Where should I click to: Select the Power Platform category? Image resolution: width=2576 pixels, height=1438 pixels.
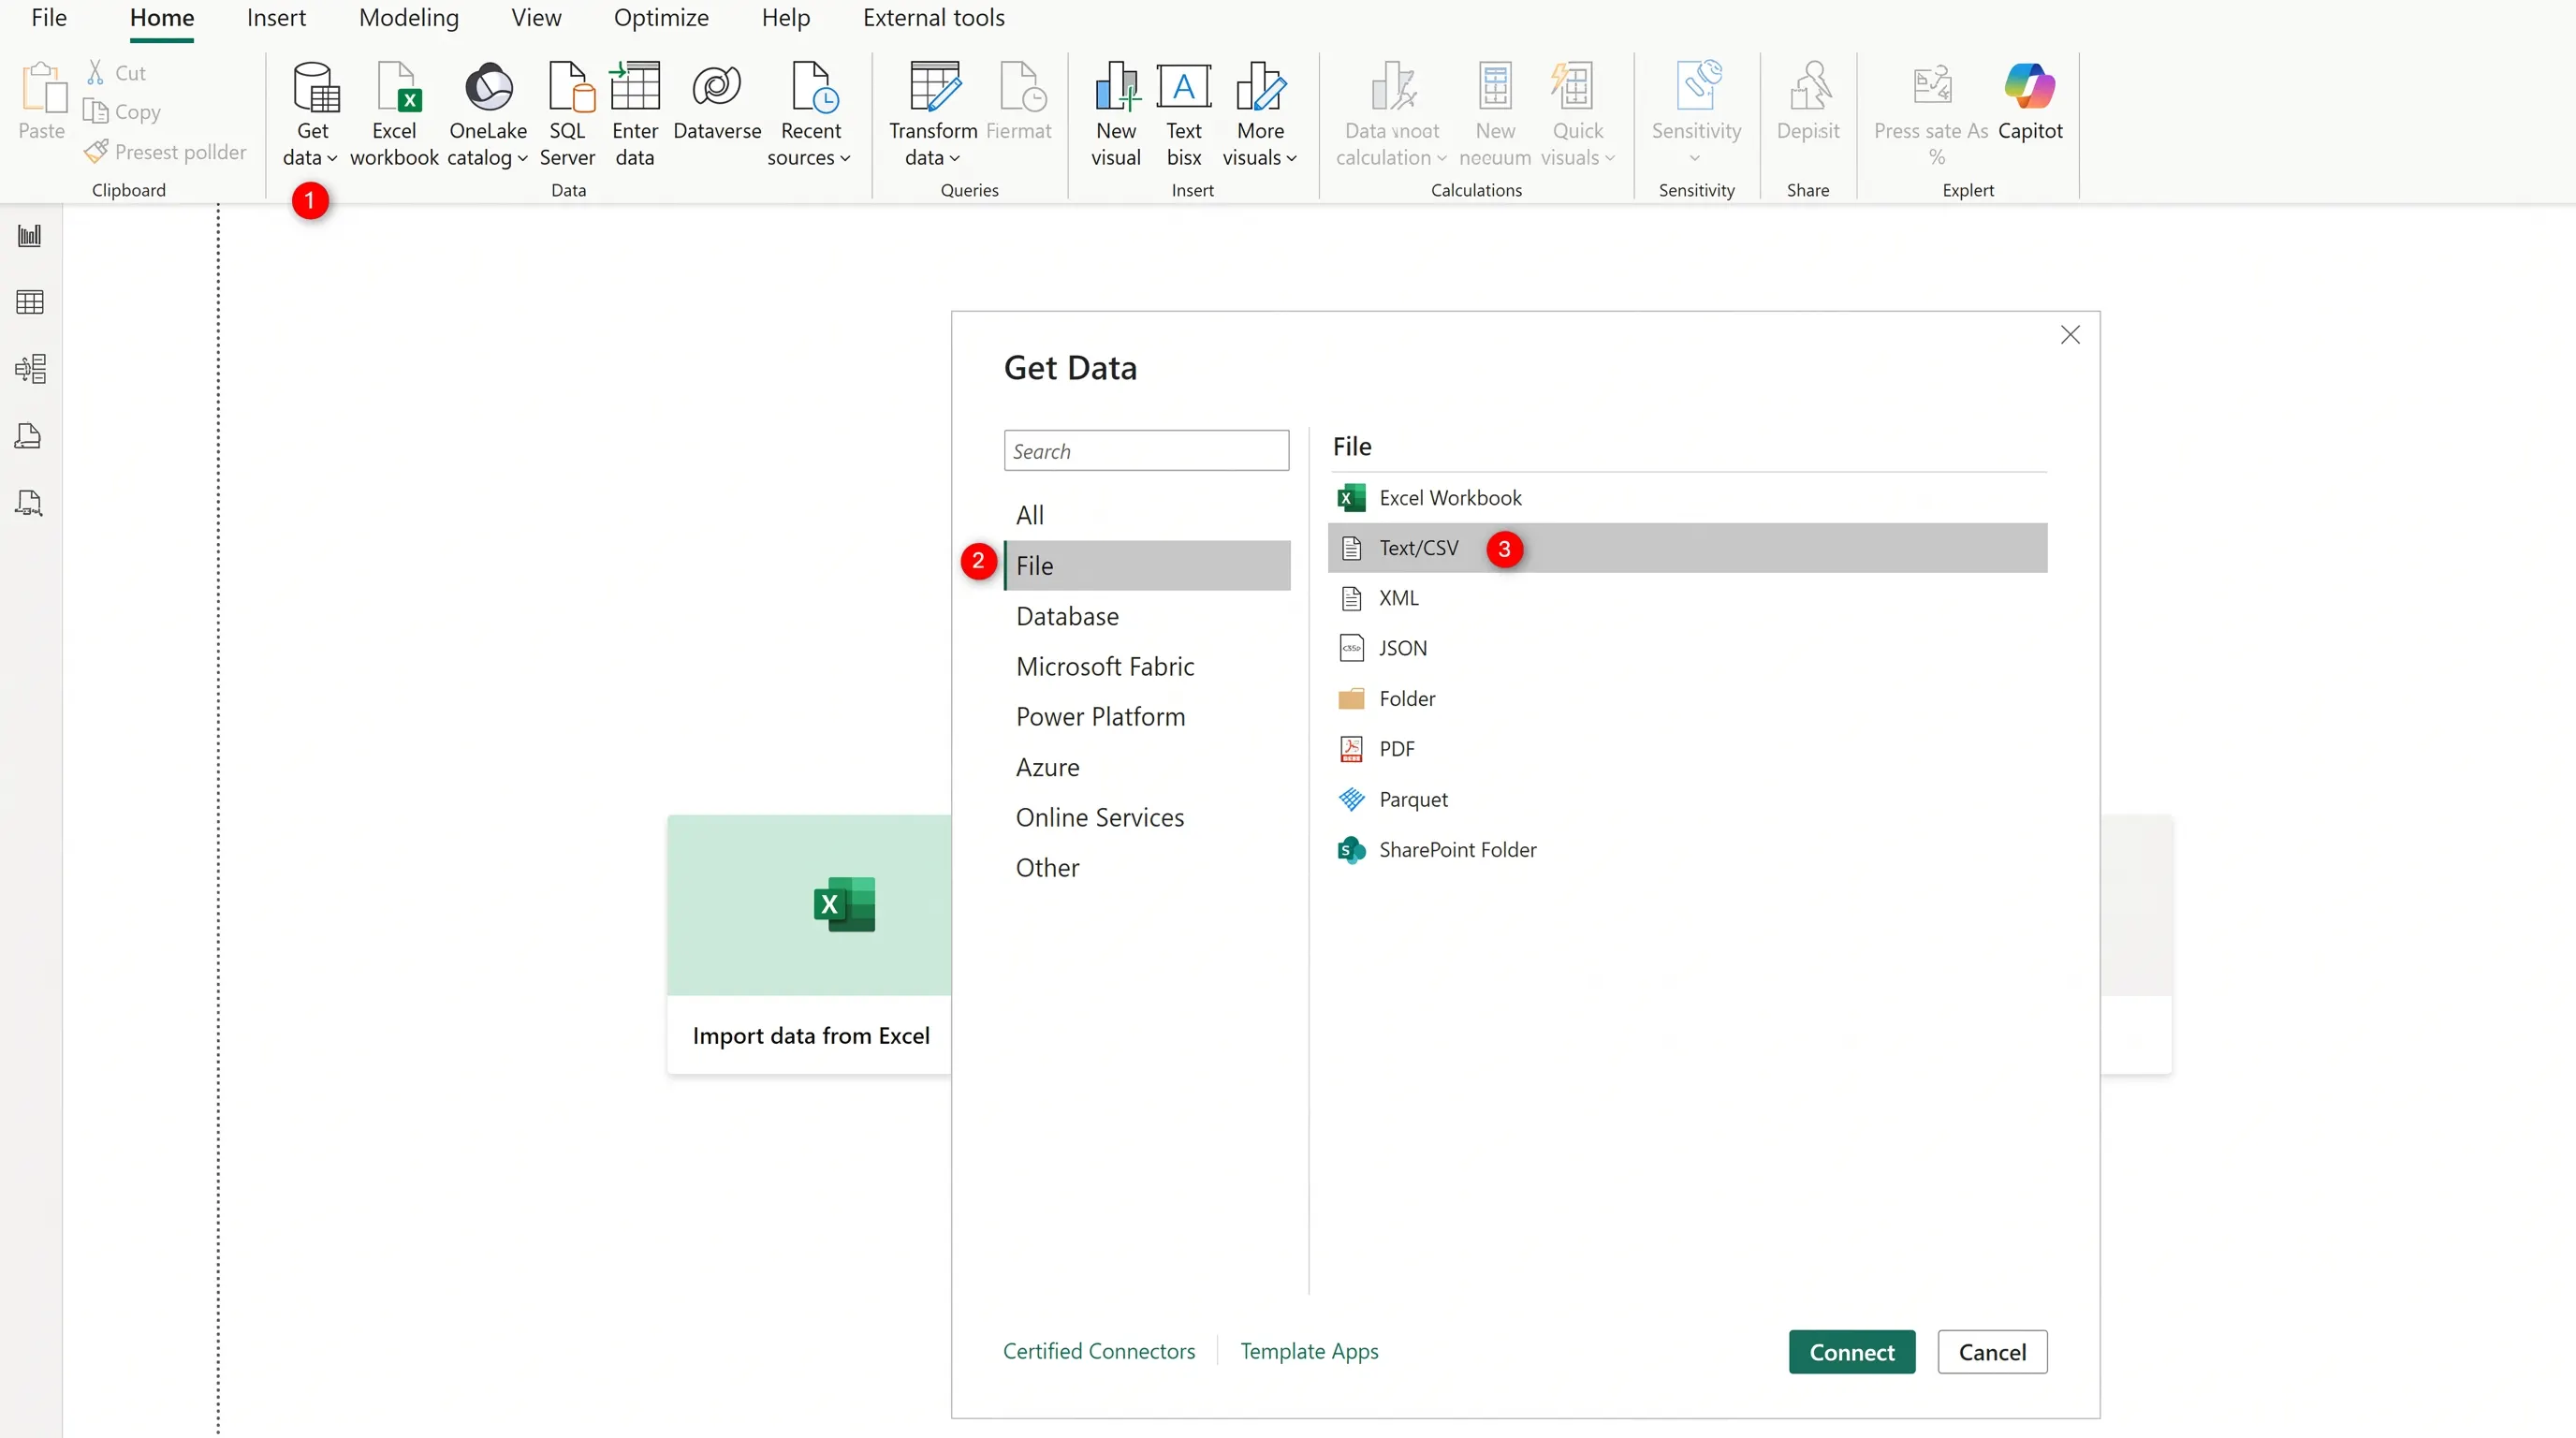coord(1147,717)
